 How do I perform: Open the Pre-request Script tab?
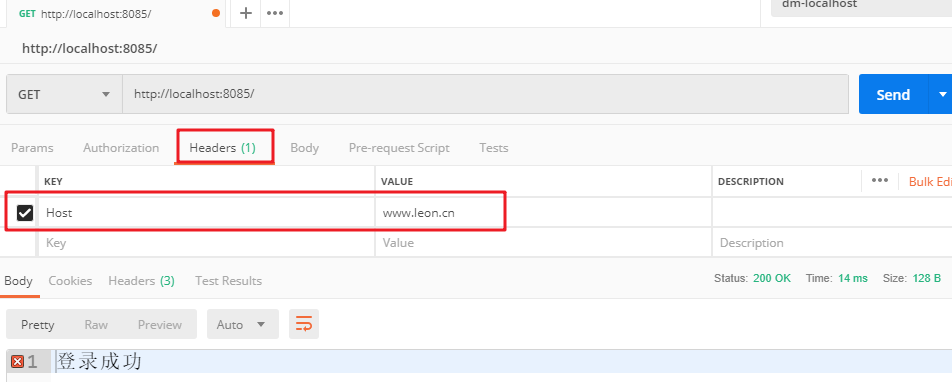coord(399,148)
